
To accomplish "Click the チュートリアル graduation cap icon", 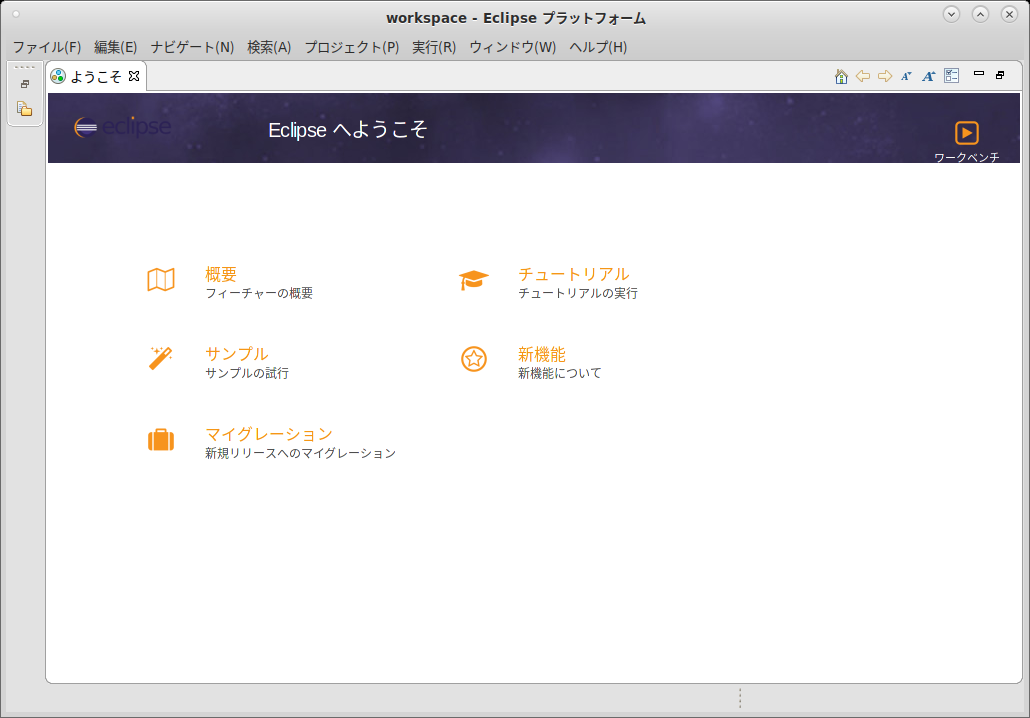I will [474, 280].
